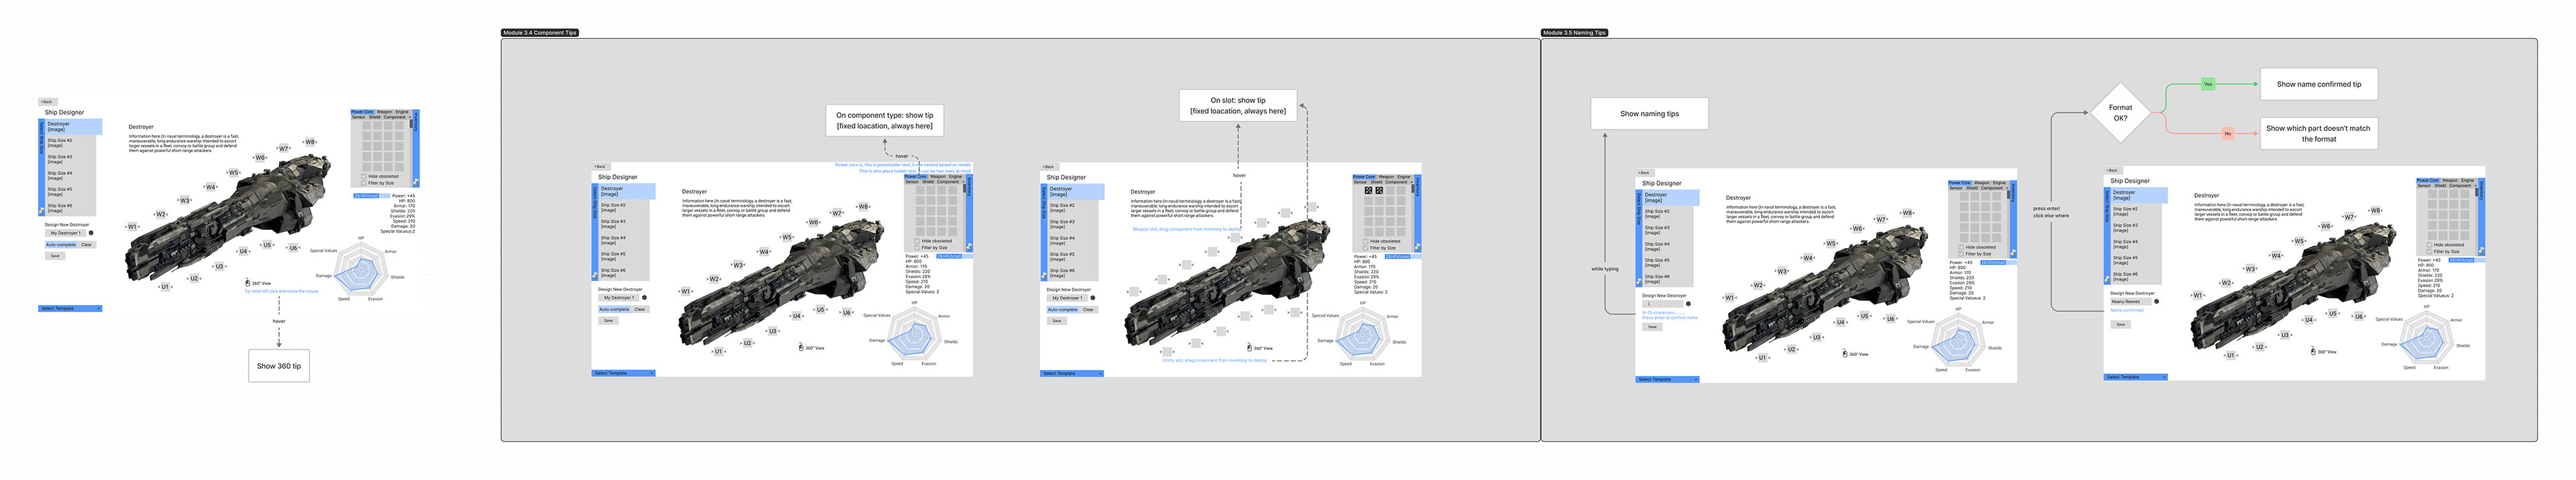Open Power Core tab in leftmost mockup
The width and height of the screenshot is (2576, 480).
362,112
